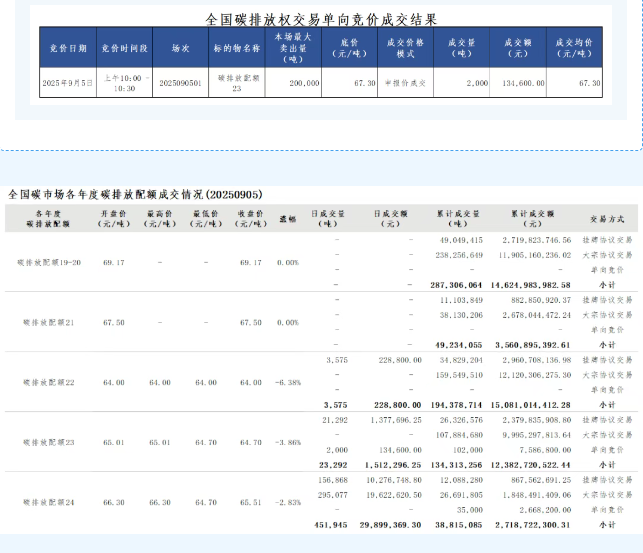Viewport: 643px width, 553px height.
Task: Click the 标的物名称 column header
Action: pyautogui.click(x=236, y=48)
